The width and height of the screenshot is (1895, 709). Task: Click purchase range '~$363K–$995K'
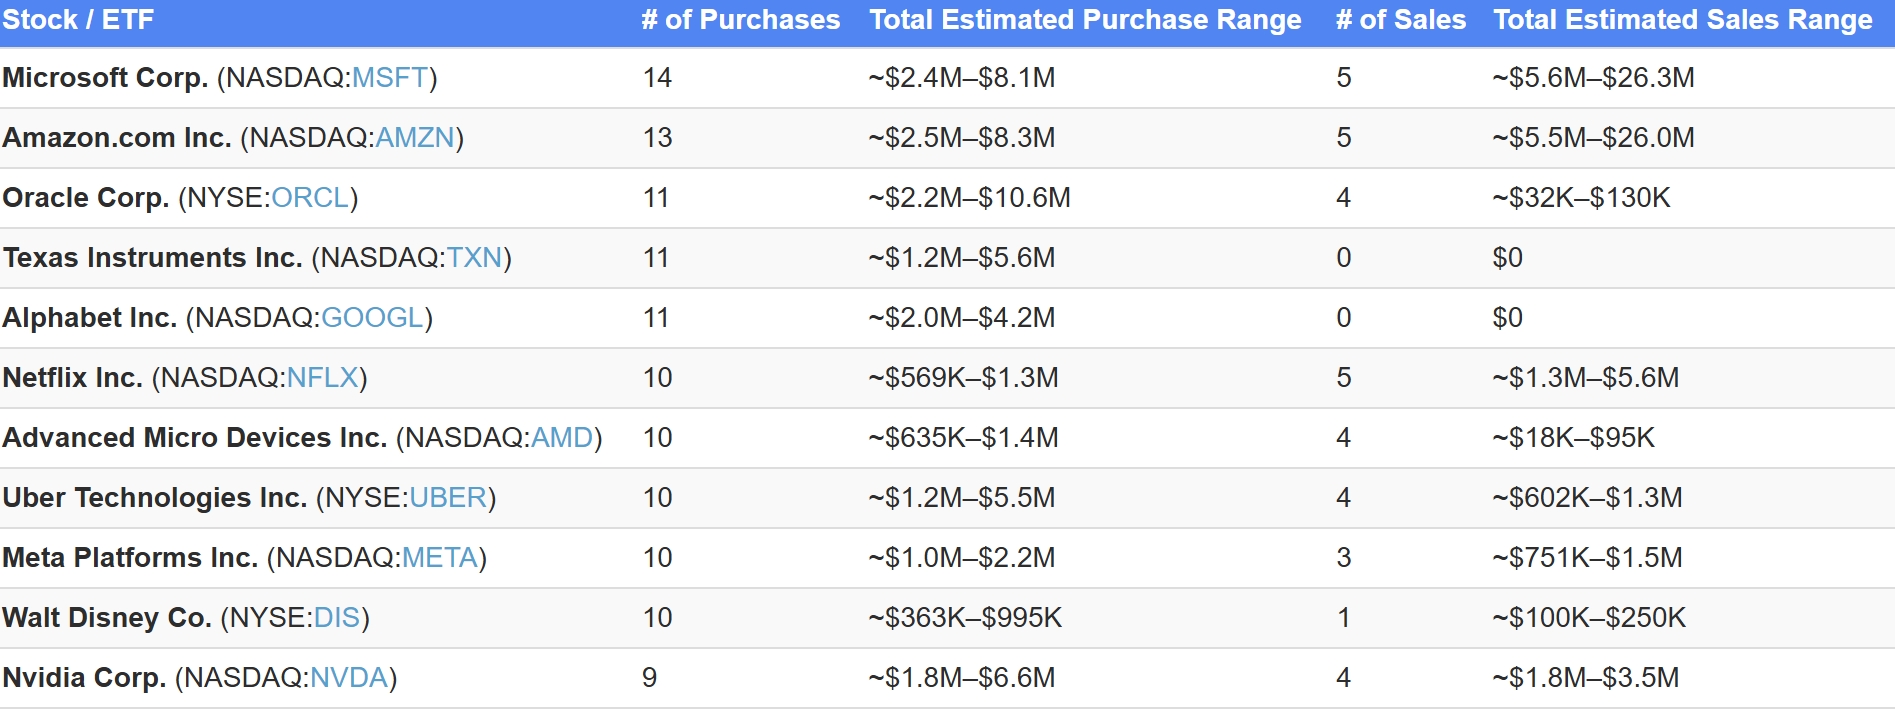point(966,618)
